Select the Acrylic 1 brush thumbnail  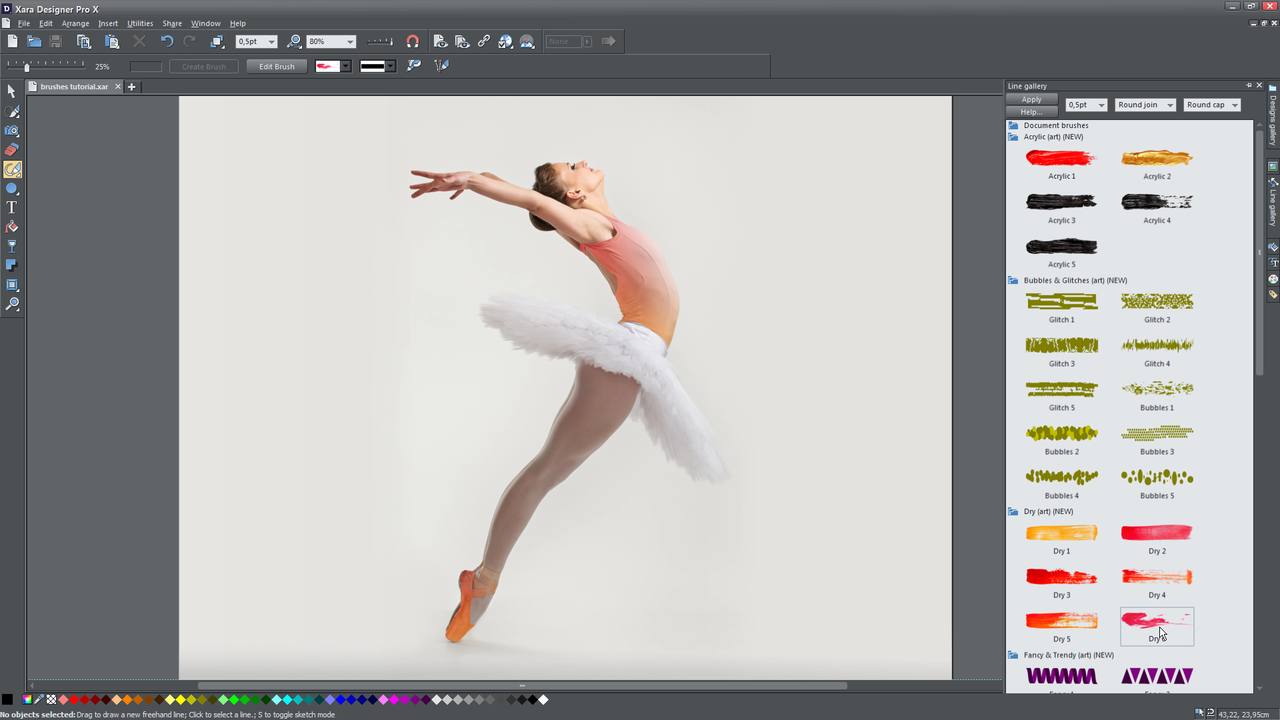(1061, 158)
